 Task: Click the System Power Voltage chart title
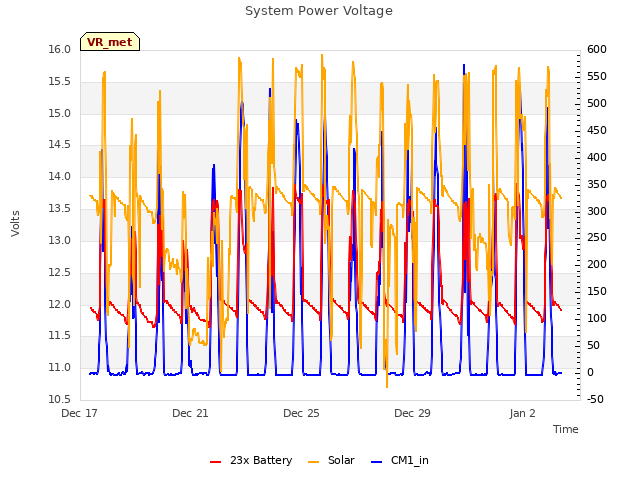pos(319,11)
